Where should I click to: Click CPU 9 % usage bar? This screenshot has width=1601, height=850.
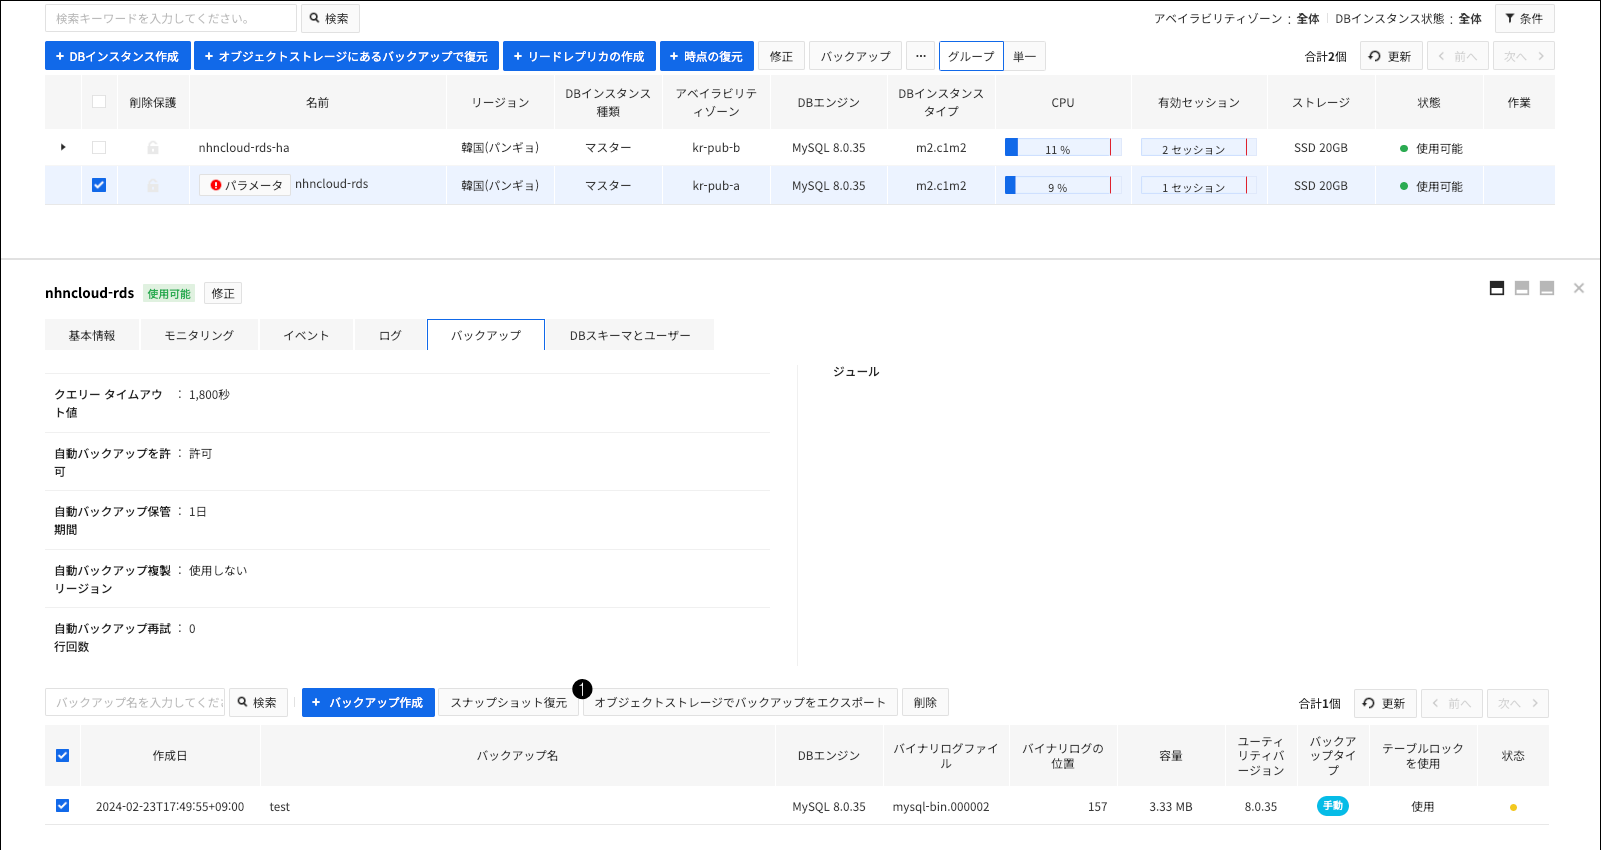(x=1063, y=185)
